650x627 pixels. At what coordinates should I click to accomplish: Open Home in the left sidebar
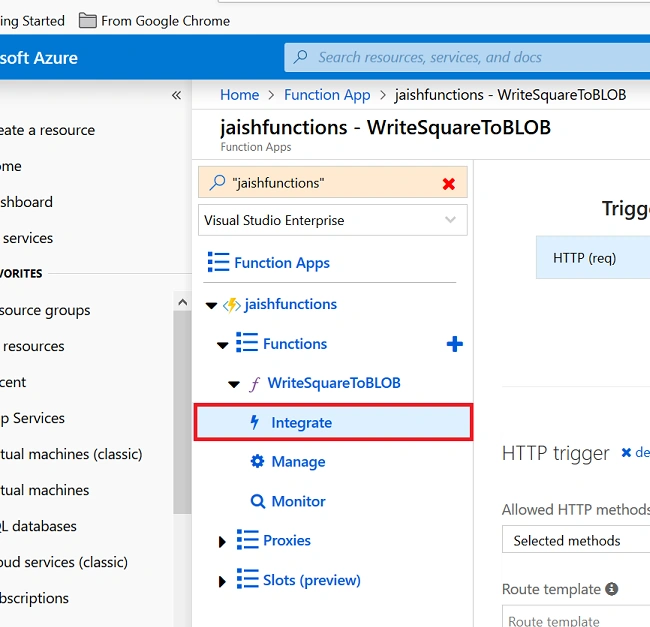pyautogui.click(x=11, y=166)
